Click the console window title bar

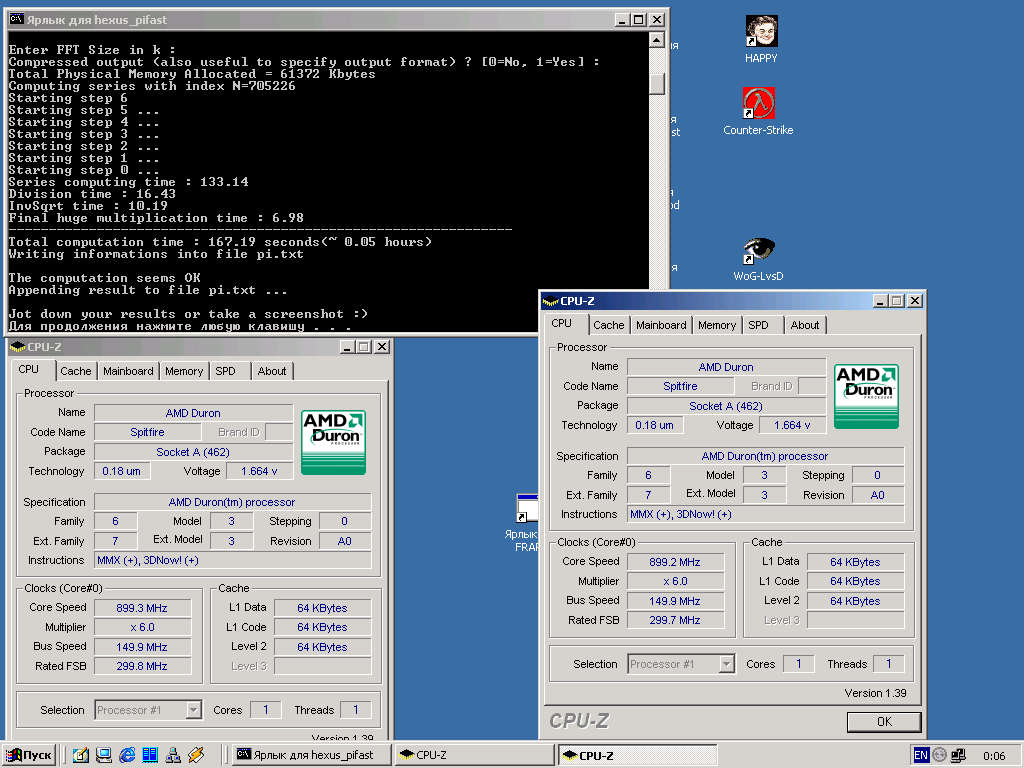pyautogui.click(x=337, y=20)
